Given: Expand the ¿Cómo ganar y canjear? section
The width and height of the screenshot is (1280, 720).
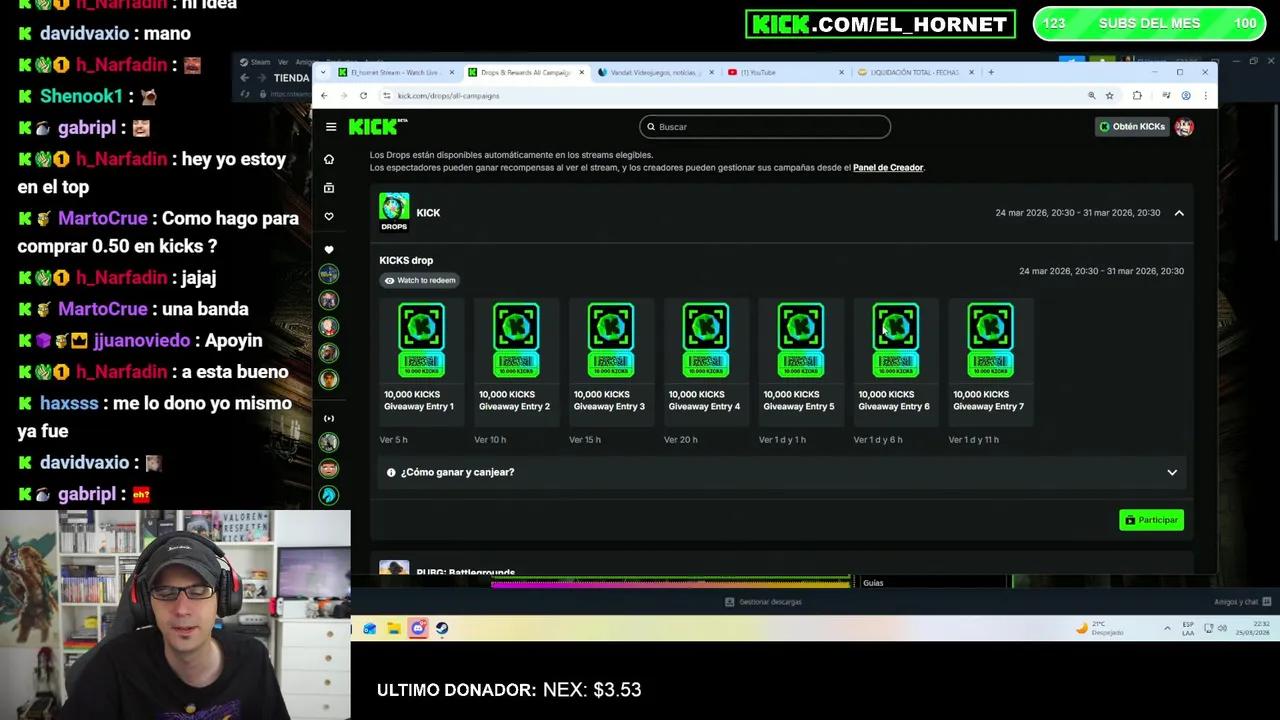Looking at the screenshot, I should pos(781,472).
